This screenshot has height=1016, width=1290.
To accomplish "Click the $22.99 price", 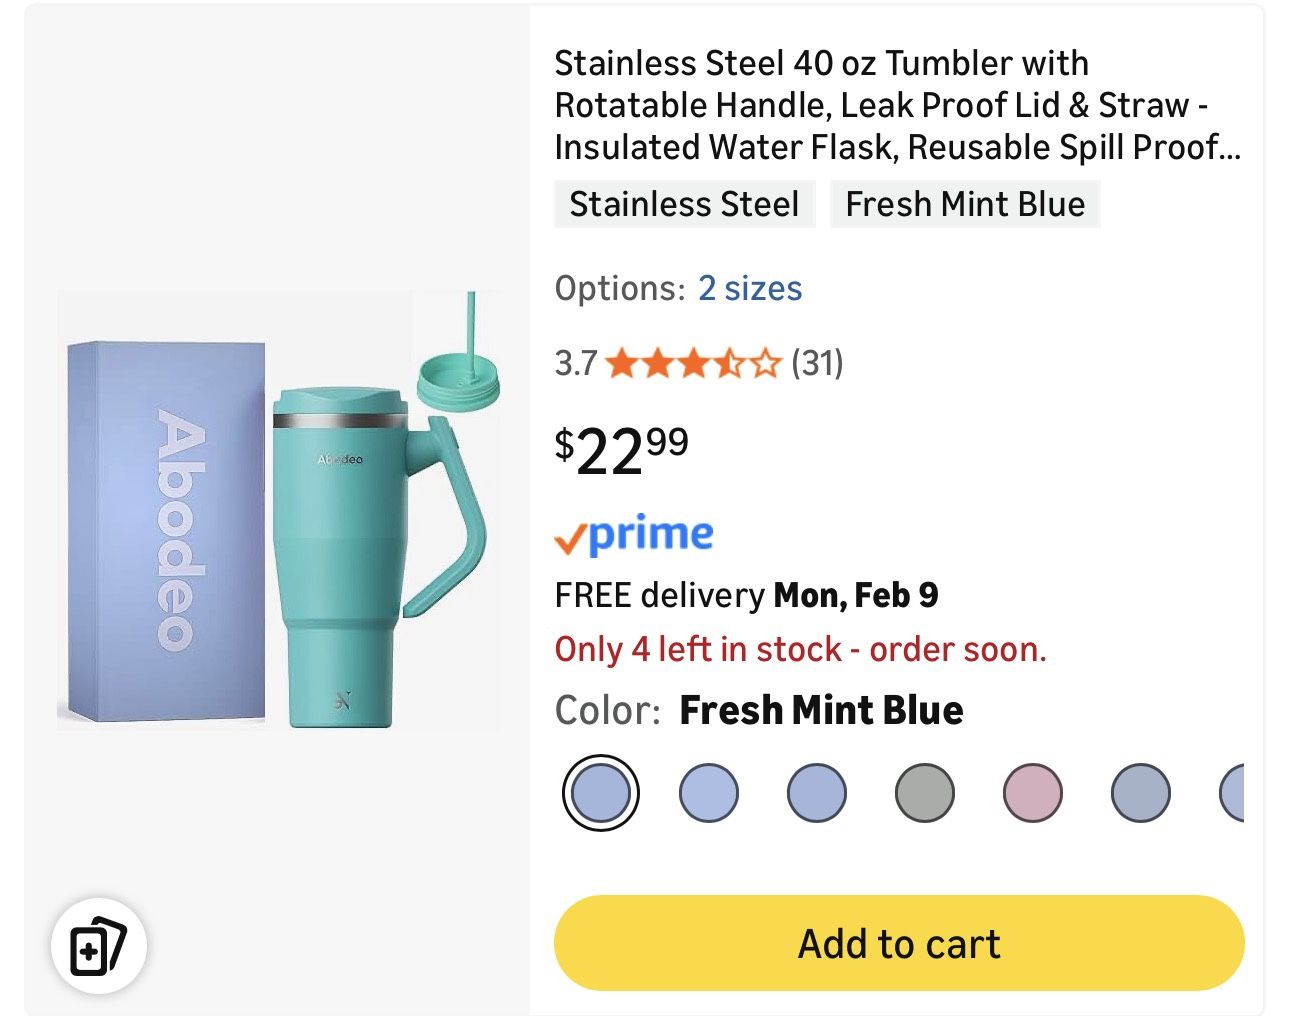I will point(622,451).
